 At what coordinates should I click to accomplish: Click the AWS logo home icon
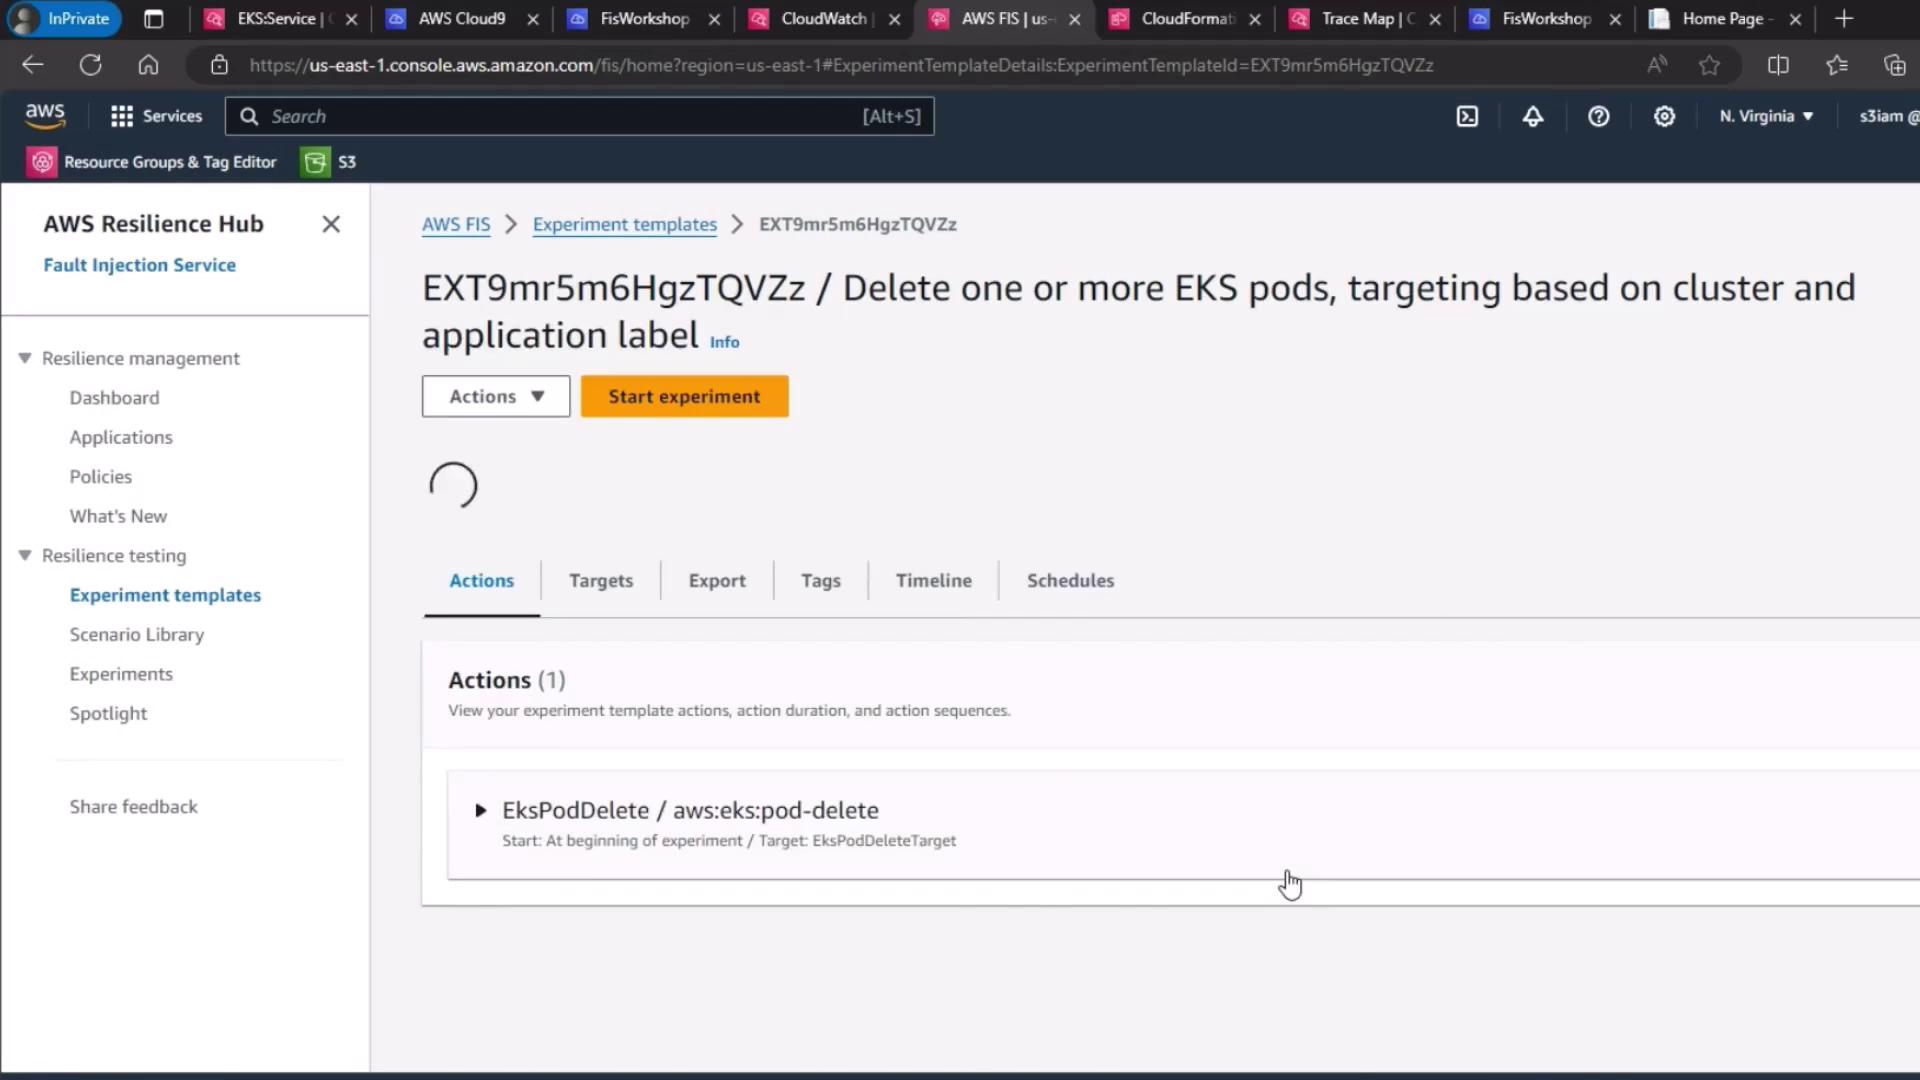point(45,116)
